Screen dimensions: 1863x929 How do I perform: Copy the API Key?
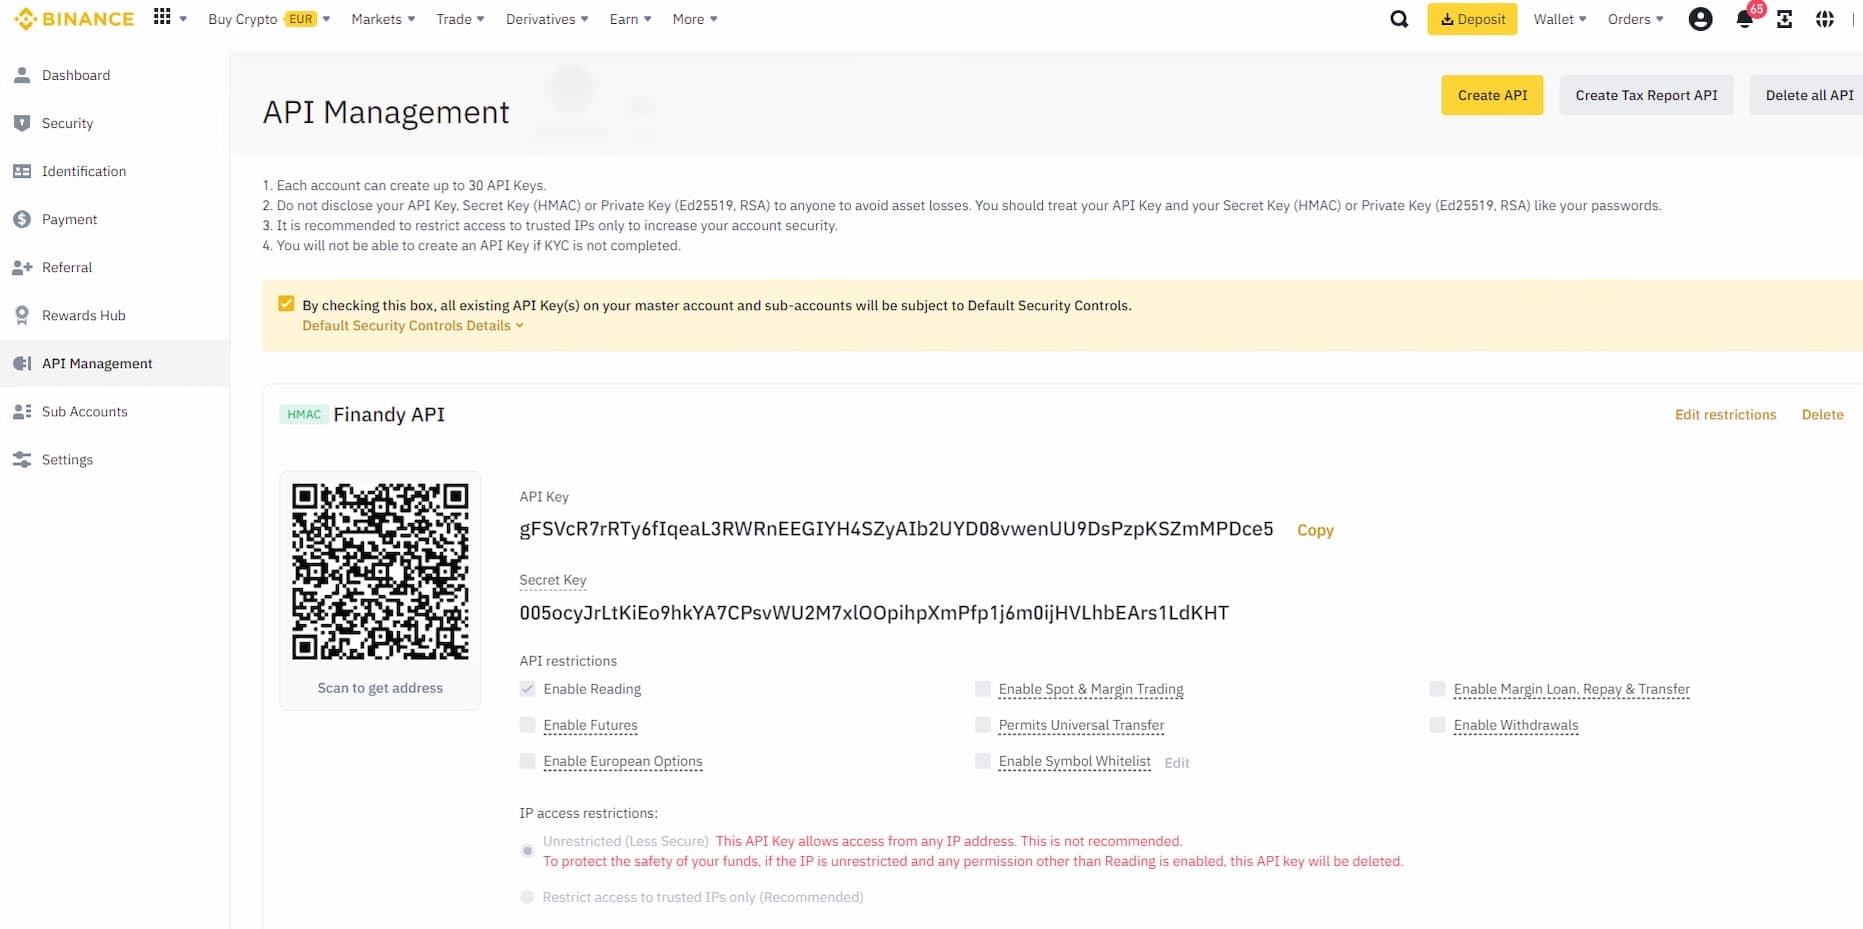[1315, 530]
